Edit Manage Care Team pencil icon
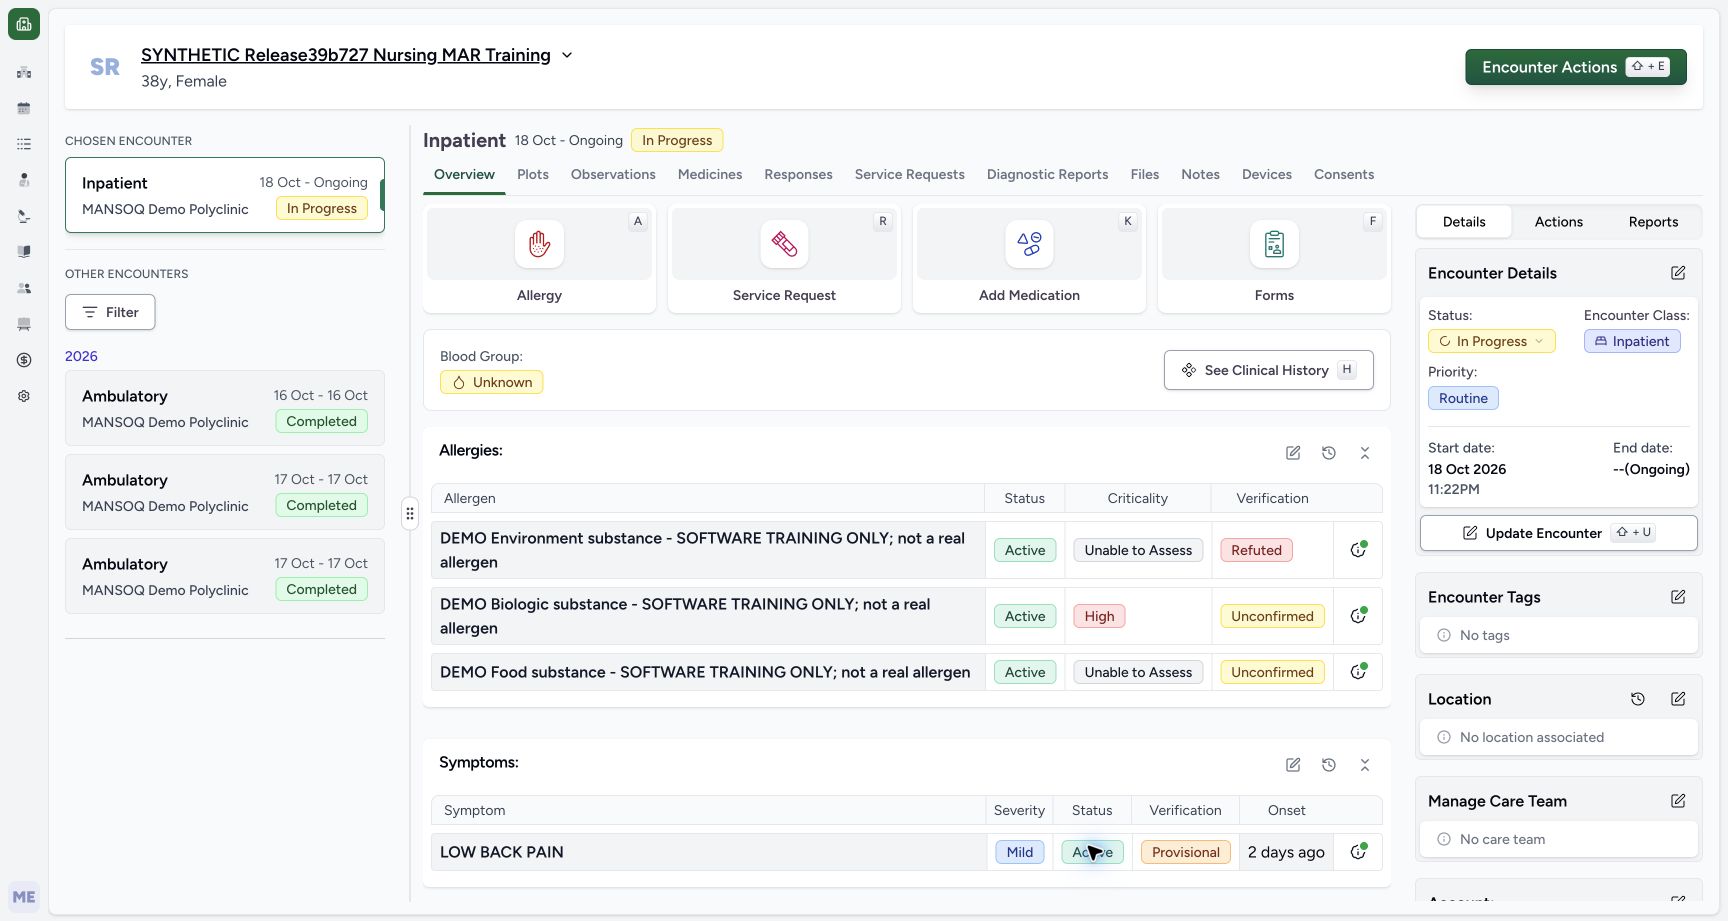The width and height of the screenshot is (1728, 921). [1678, 801]
